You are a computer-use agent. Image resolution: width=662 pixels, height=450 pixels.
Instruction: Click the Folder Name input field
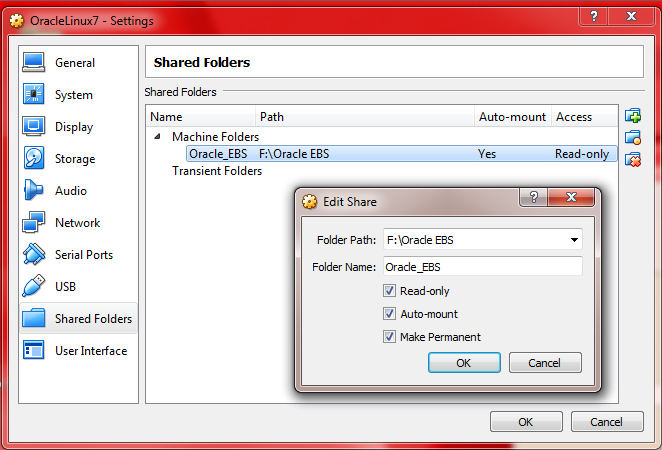(483, 267)
